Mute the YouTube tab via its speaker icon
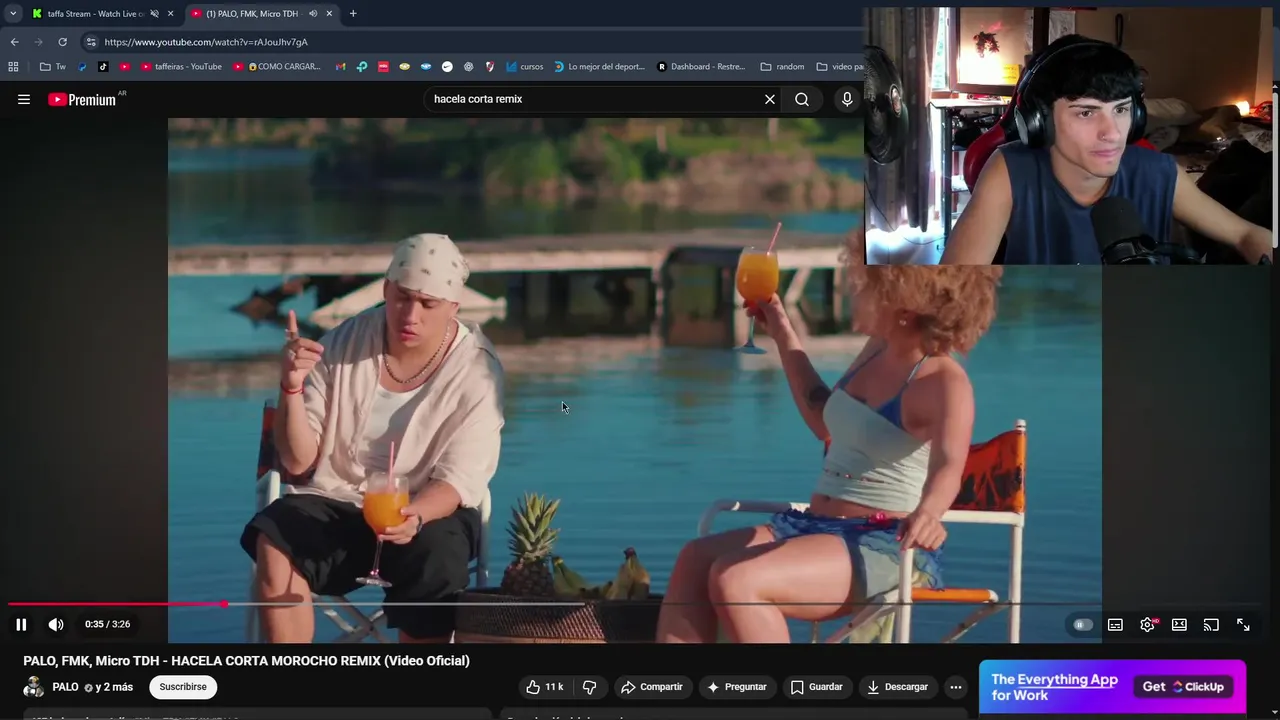This screenshot has width=1280, height=720. click(313, 14)
